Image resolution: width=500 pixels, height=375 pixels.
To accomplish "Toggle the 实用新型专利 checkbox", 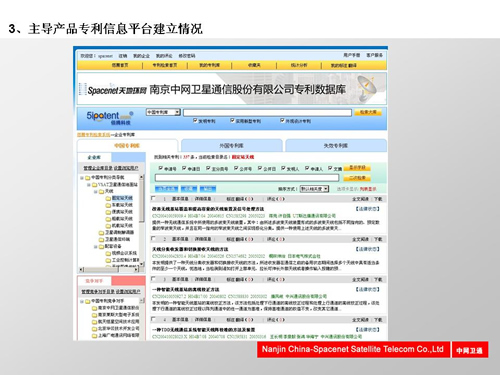I will click(x=233, y=121).
